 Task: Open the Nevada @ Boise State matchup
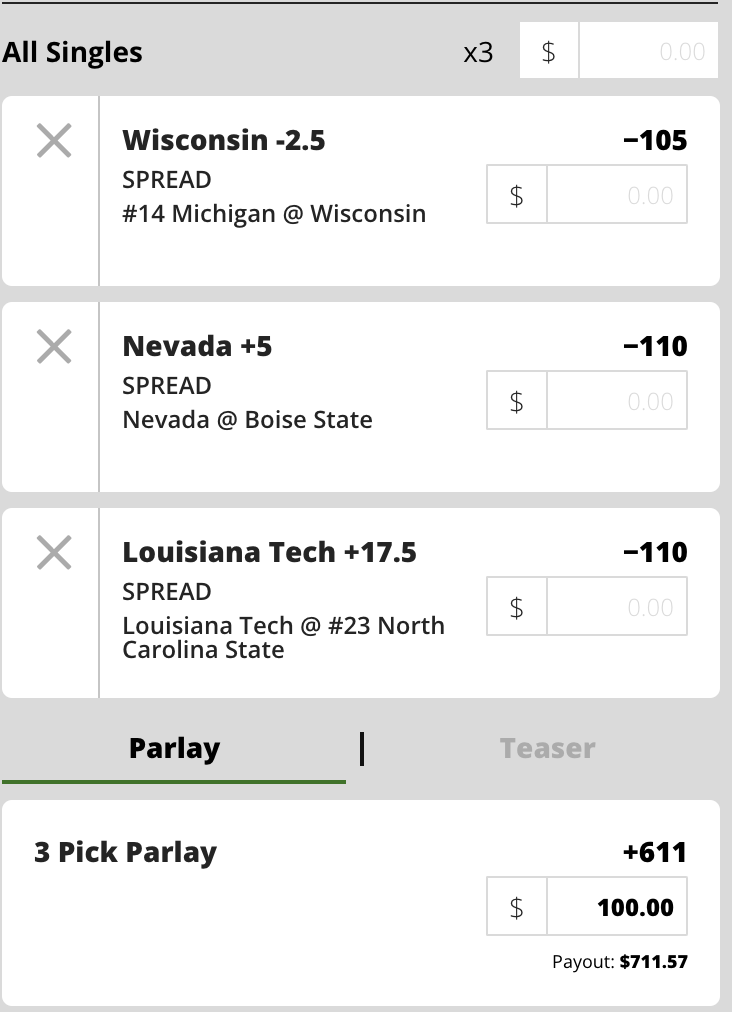pos(247,419)
